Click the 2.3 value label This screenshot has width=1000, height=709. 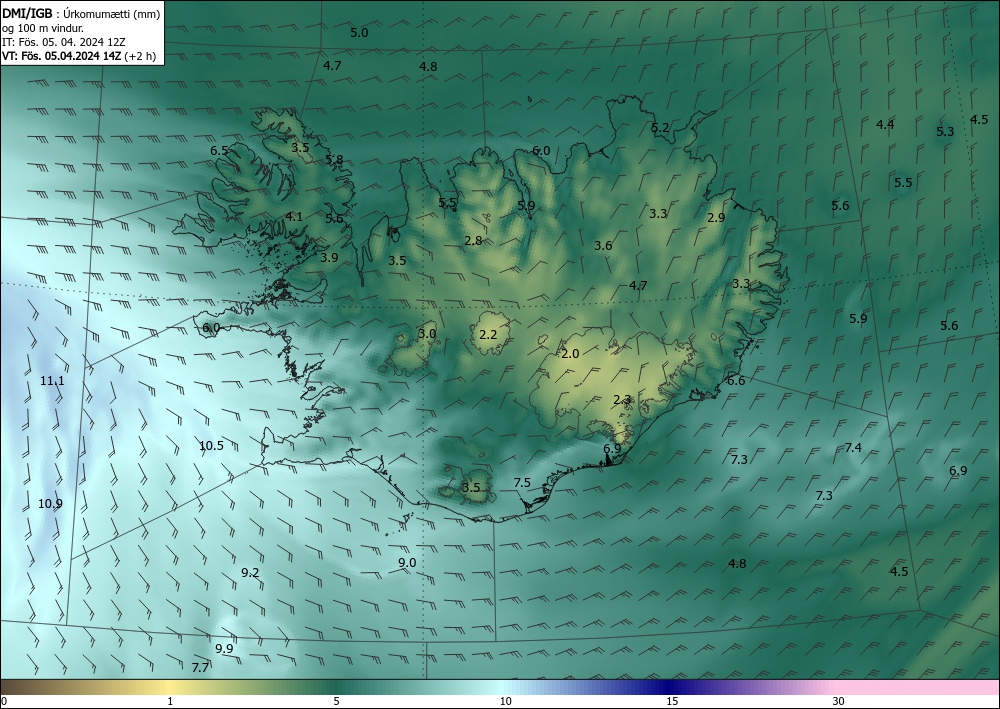click(x=622, y=400)
